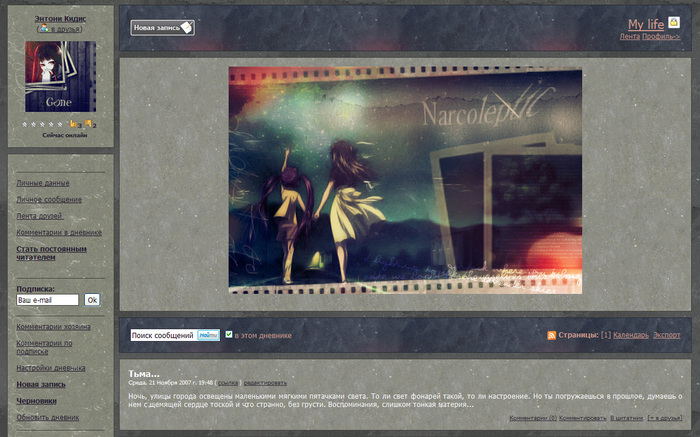Click the 'Сейчас онлайн' status text

(x=65, y=135)
